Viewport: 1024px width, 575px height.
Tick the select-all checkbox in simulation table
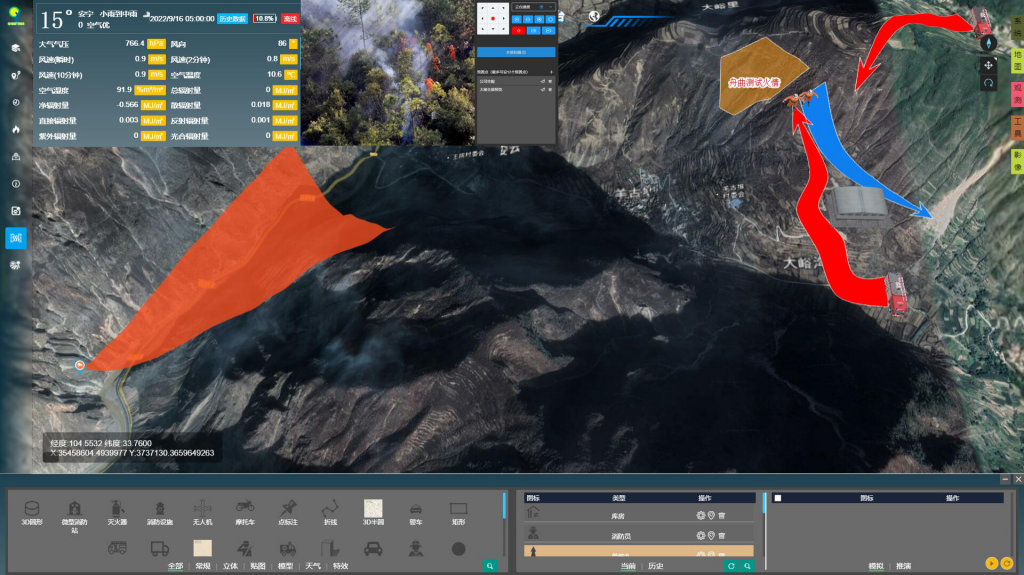click(778, 498)
